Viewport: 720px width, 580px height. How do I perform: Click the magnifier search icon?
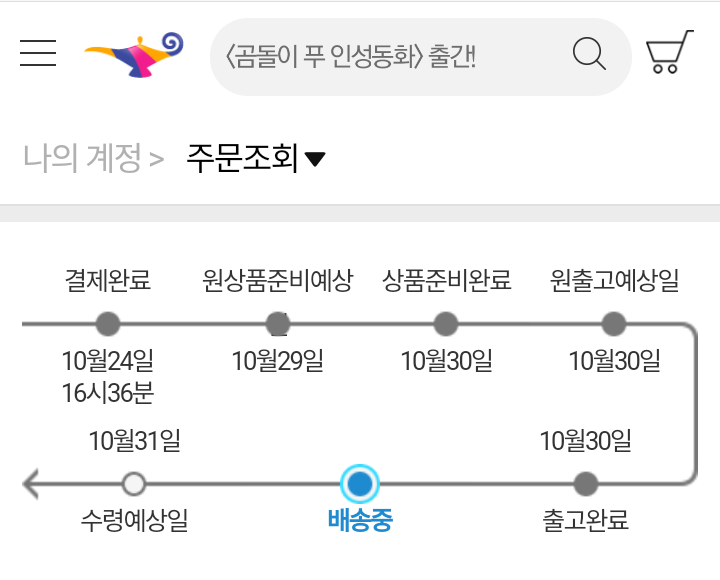pyautogui.click(x=589, y=54)
